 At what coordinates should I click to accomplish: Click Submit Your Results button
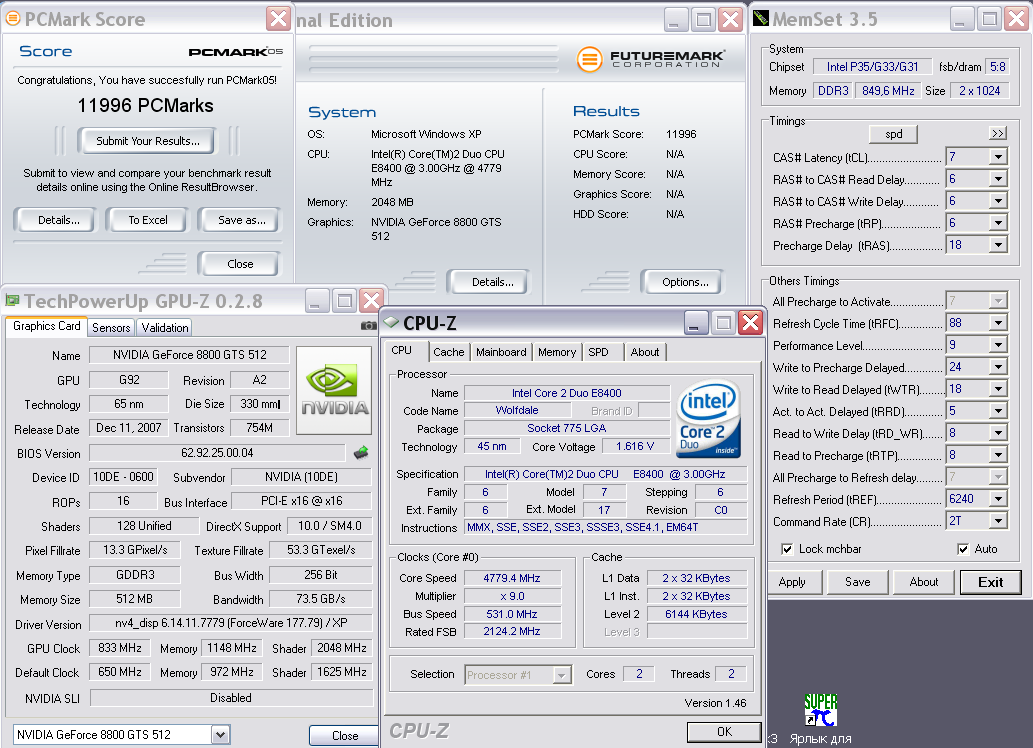[148, 141]
